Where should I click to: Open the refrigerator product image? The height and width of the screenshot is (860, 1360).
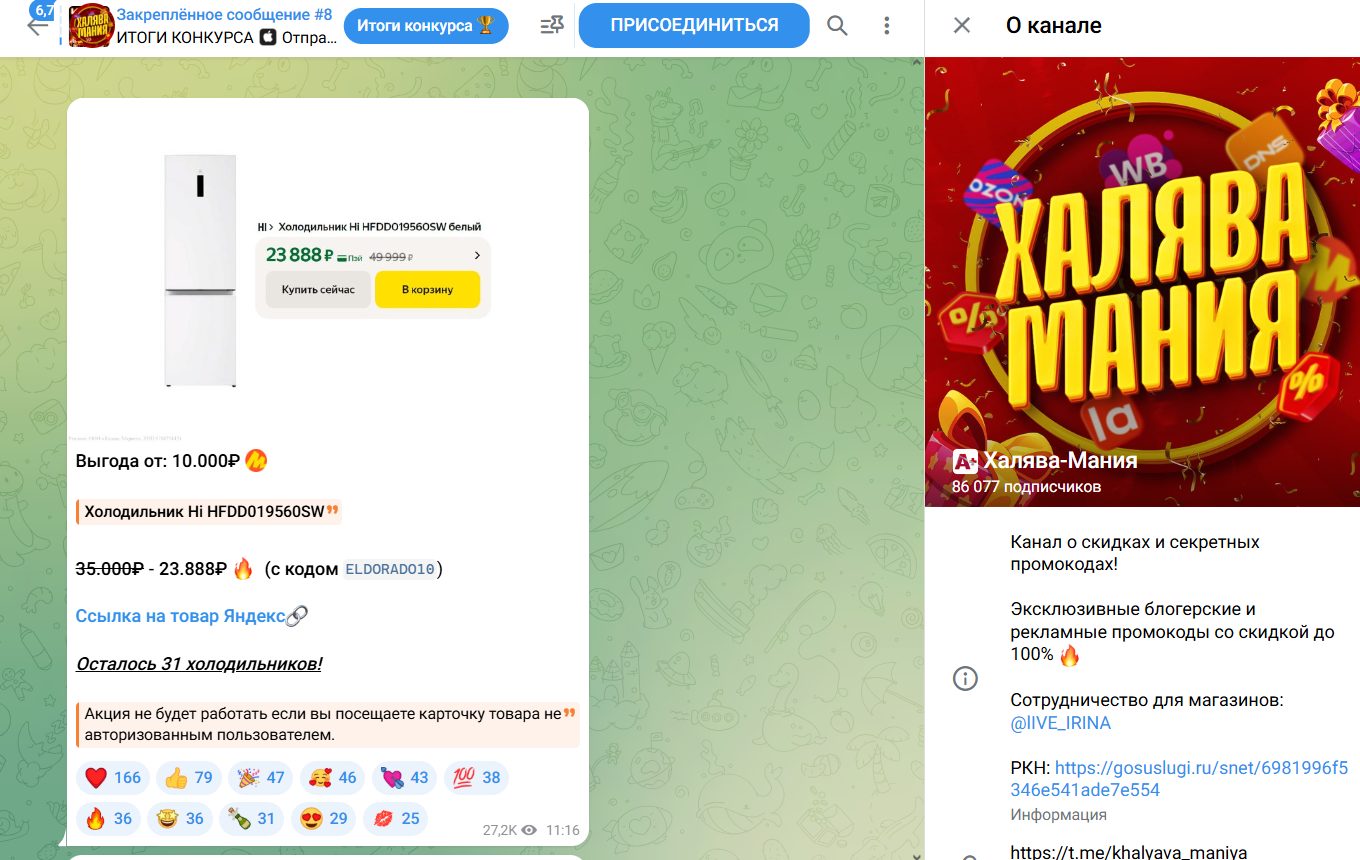click(328, 270)
